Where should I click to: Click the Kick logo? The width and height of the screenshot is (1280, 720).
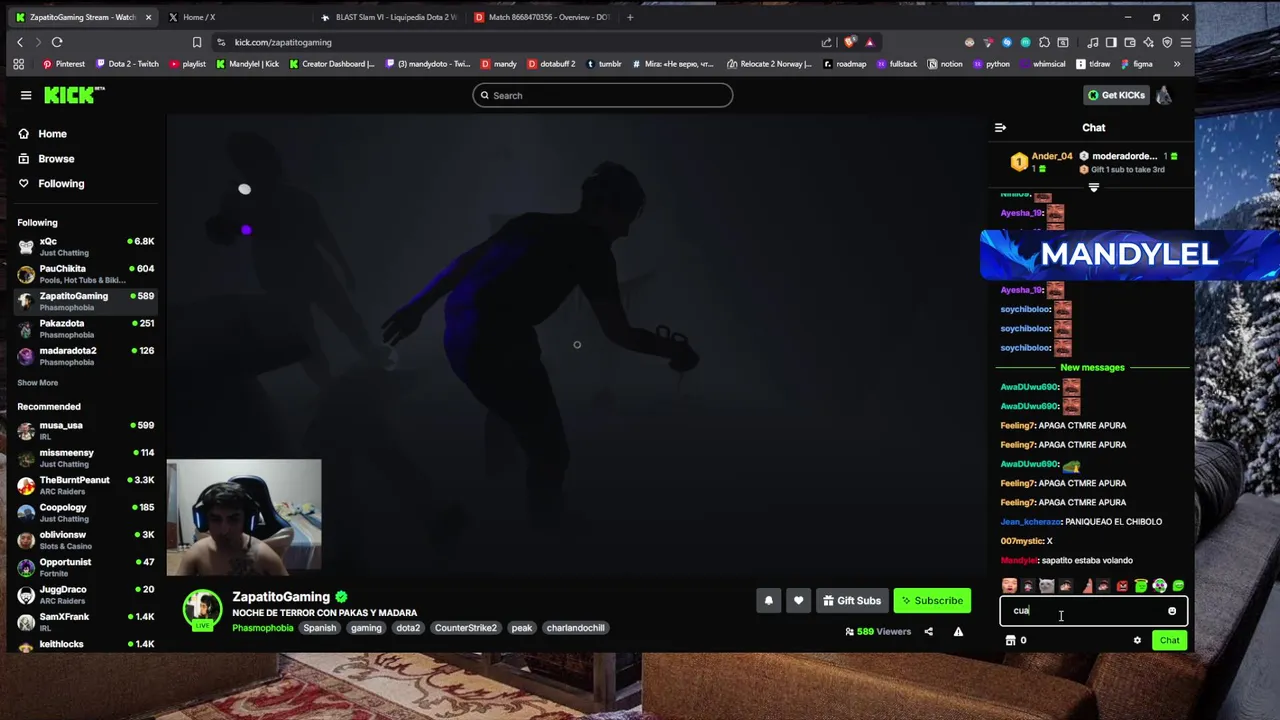72,95
